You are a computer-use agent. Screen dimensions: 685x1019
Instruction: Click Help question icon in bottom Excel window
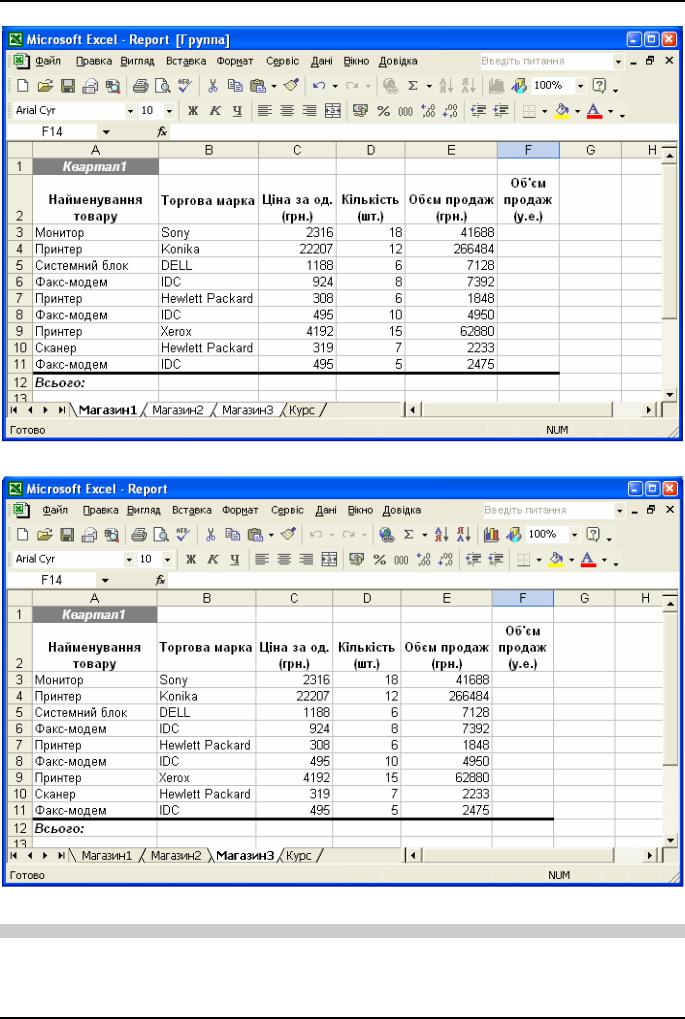pyautogui.click(x=593, y=535)
